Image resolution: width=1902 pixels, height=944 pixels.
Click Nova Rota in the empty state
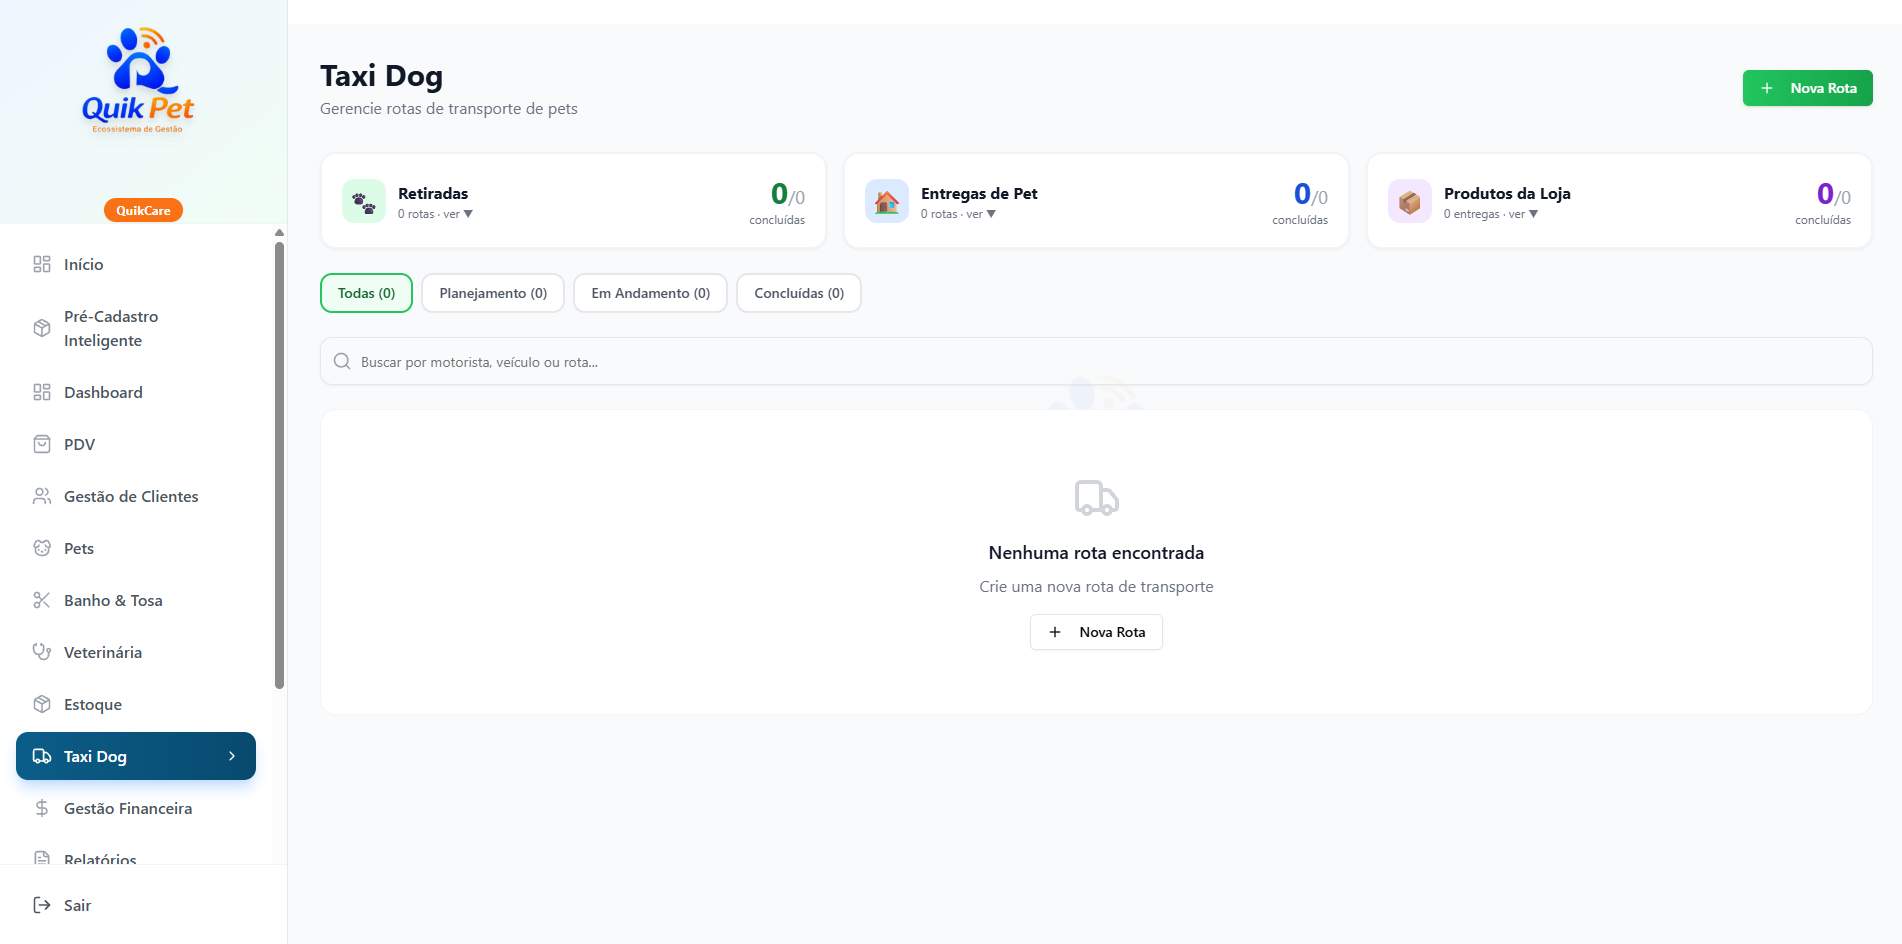click(1096, 632)
